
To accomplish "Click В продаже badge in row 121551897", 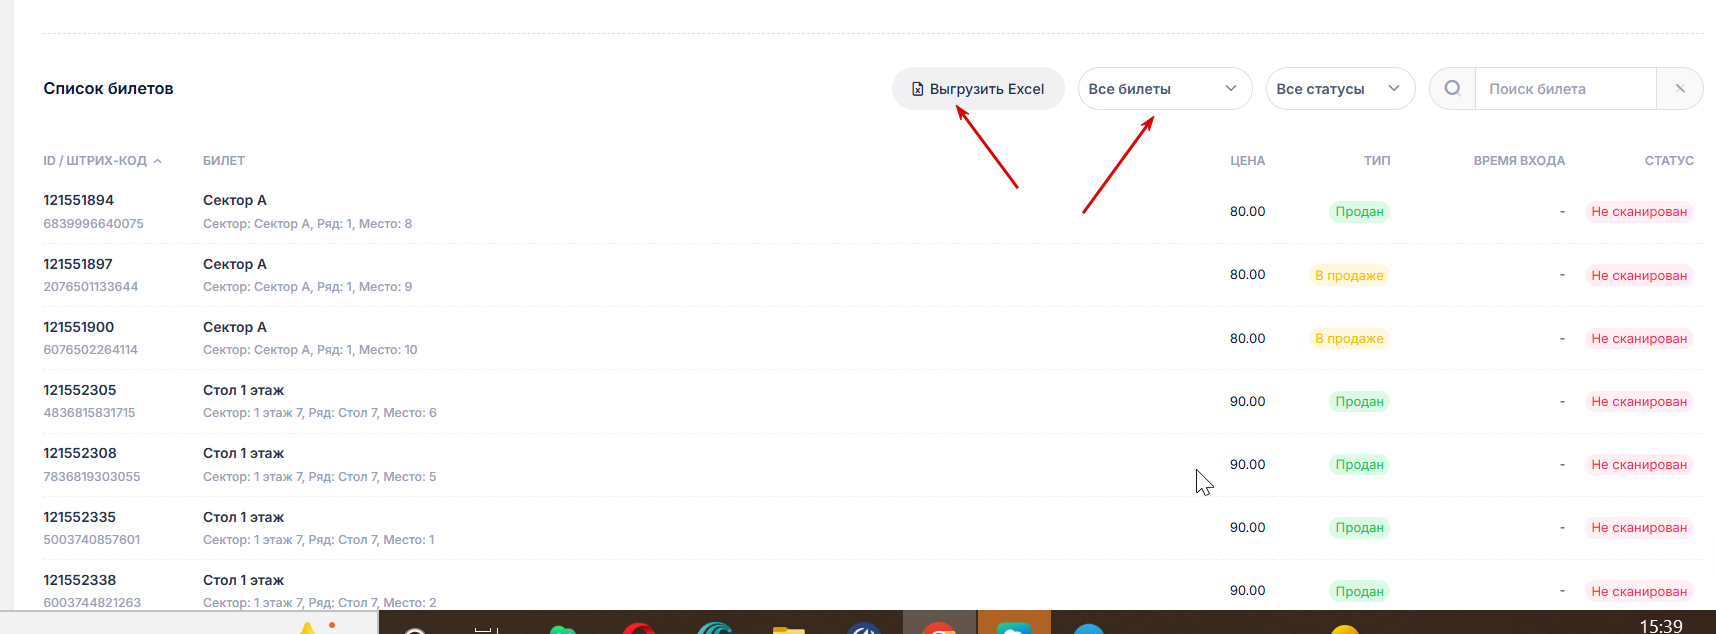I will pos(1349,275).
